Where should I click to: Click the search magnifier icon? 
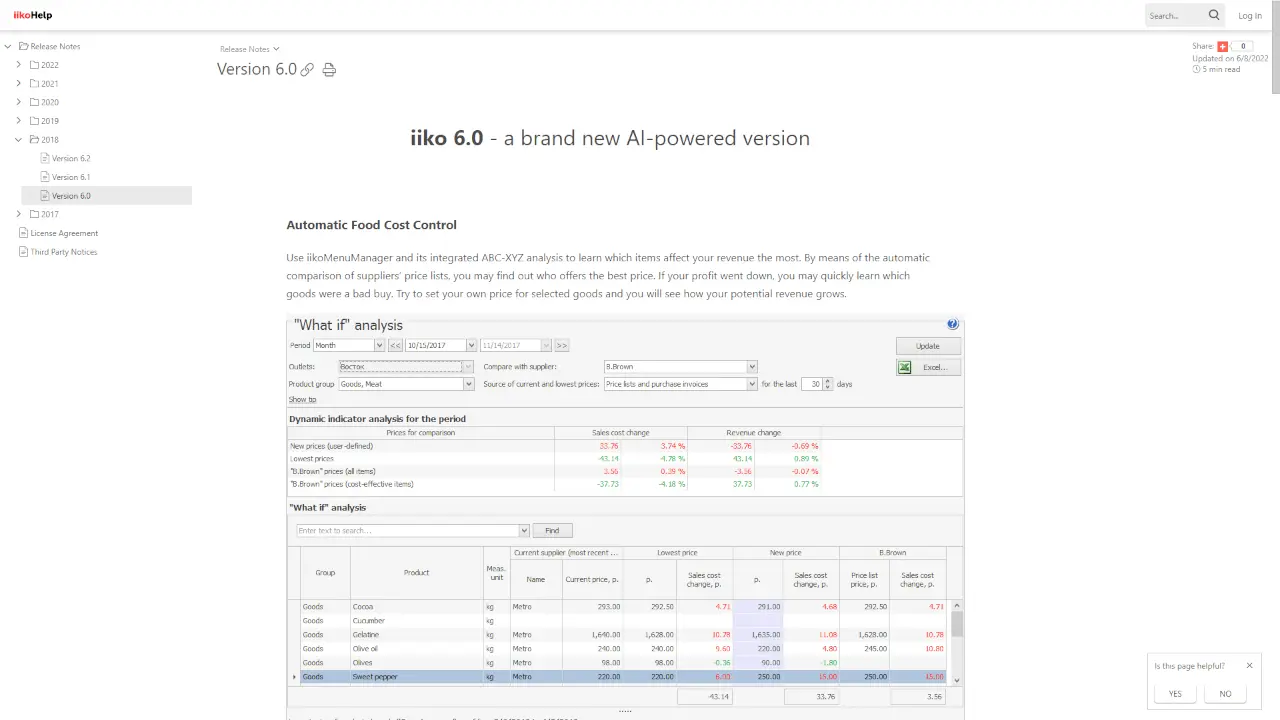click(x=1214, y=15)
